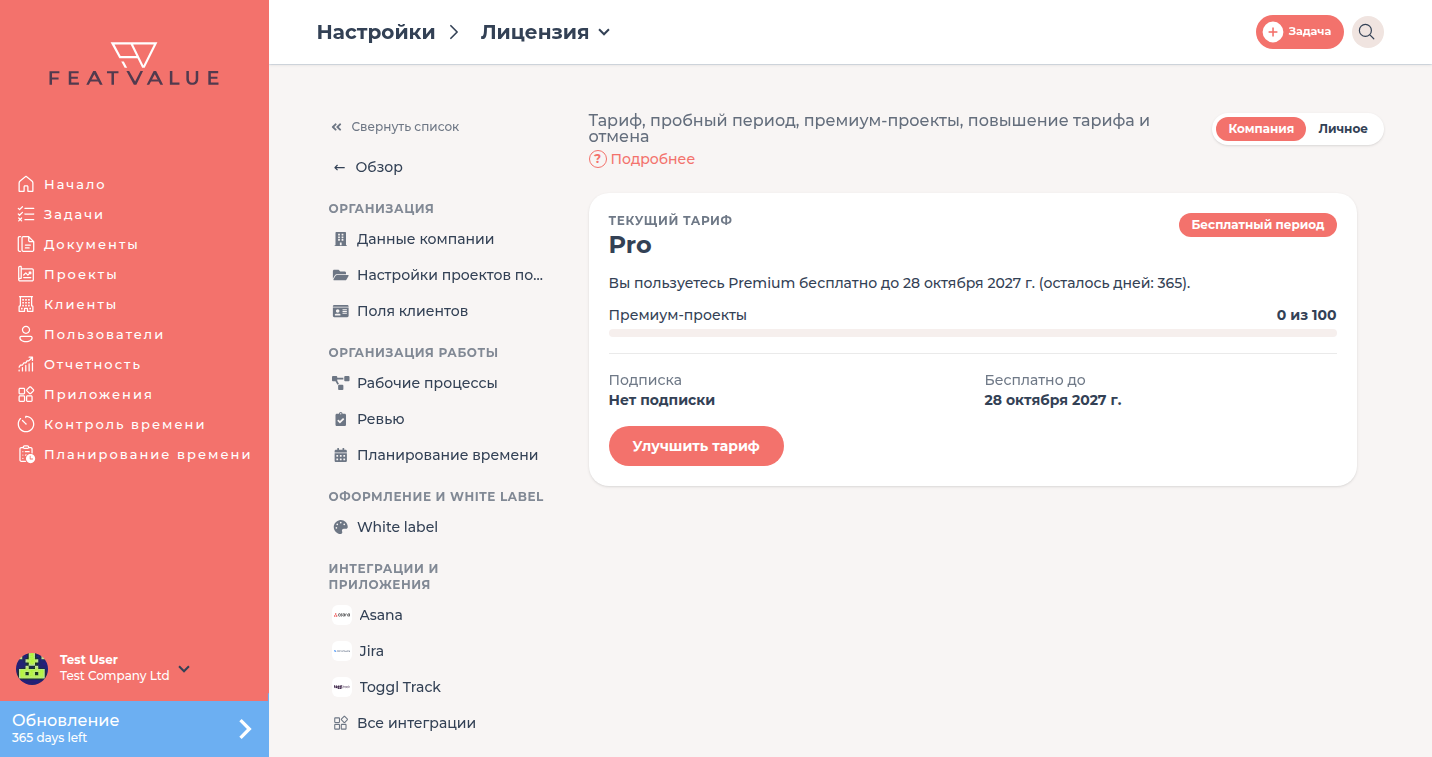Image resolution: width=1432 pixels, height=757 pixels.
Task: Click the Задачи checklist icon
Action: click(26, 214)
